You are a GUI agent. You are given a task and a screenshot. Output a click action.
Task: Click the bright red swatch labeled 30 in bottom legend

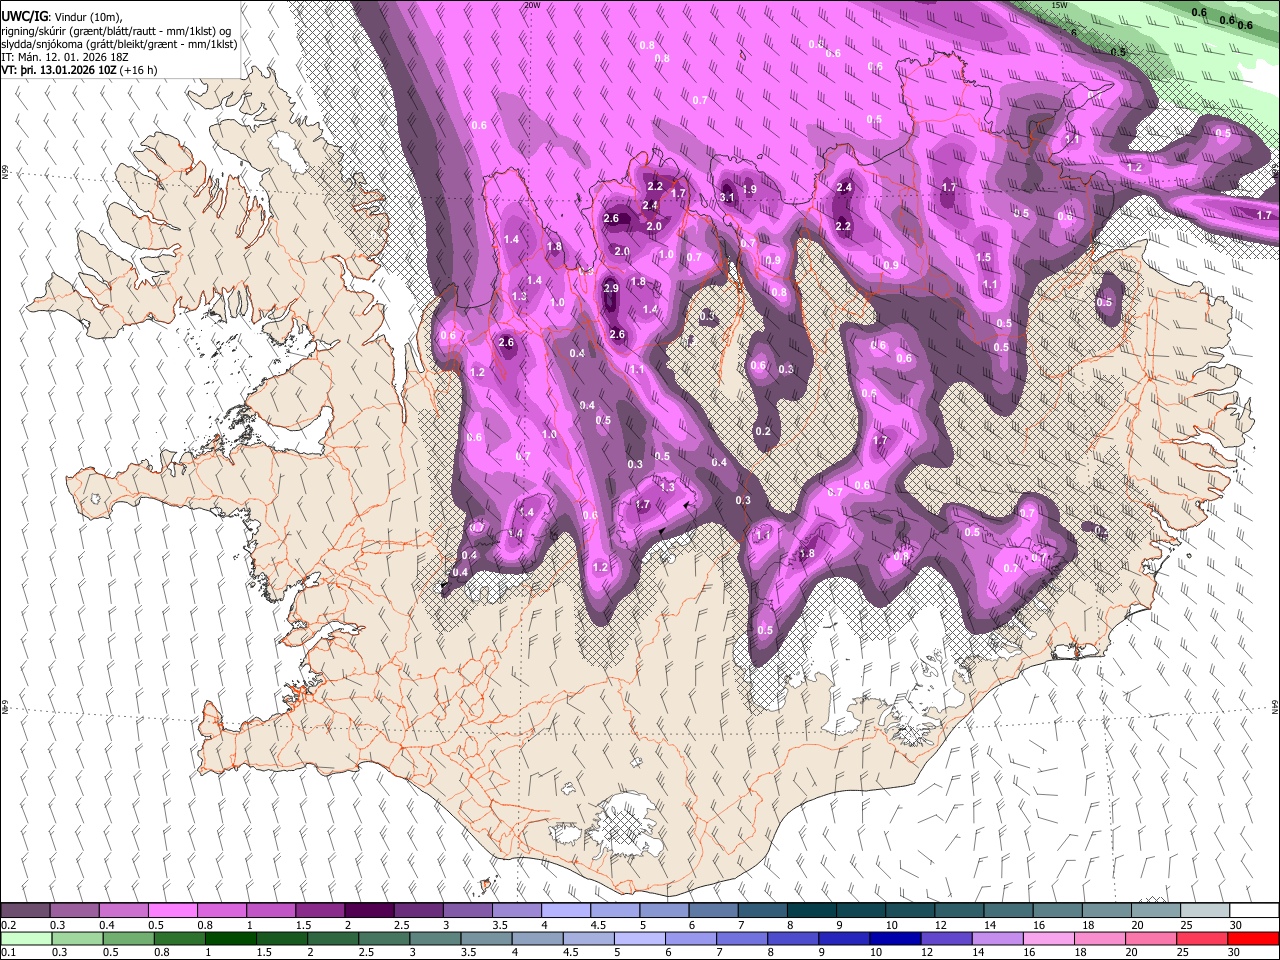[1254, 938]
